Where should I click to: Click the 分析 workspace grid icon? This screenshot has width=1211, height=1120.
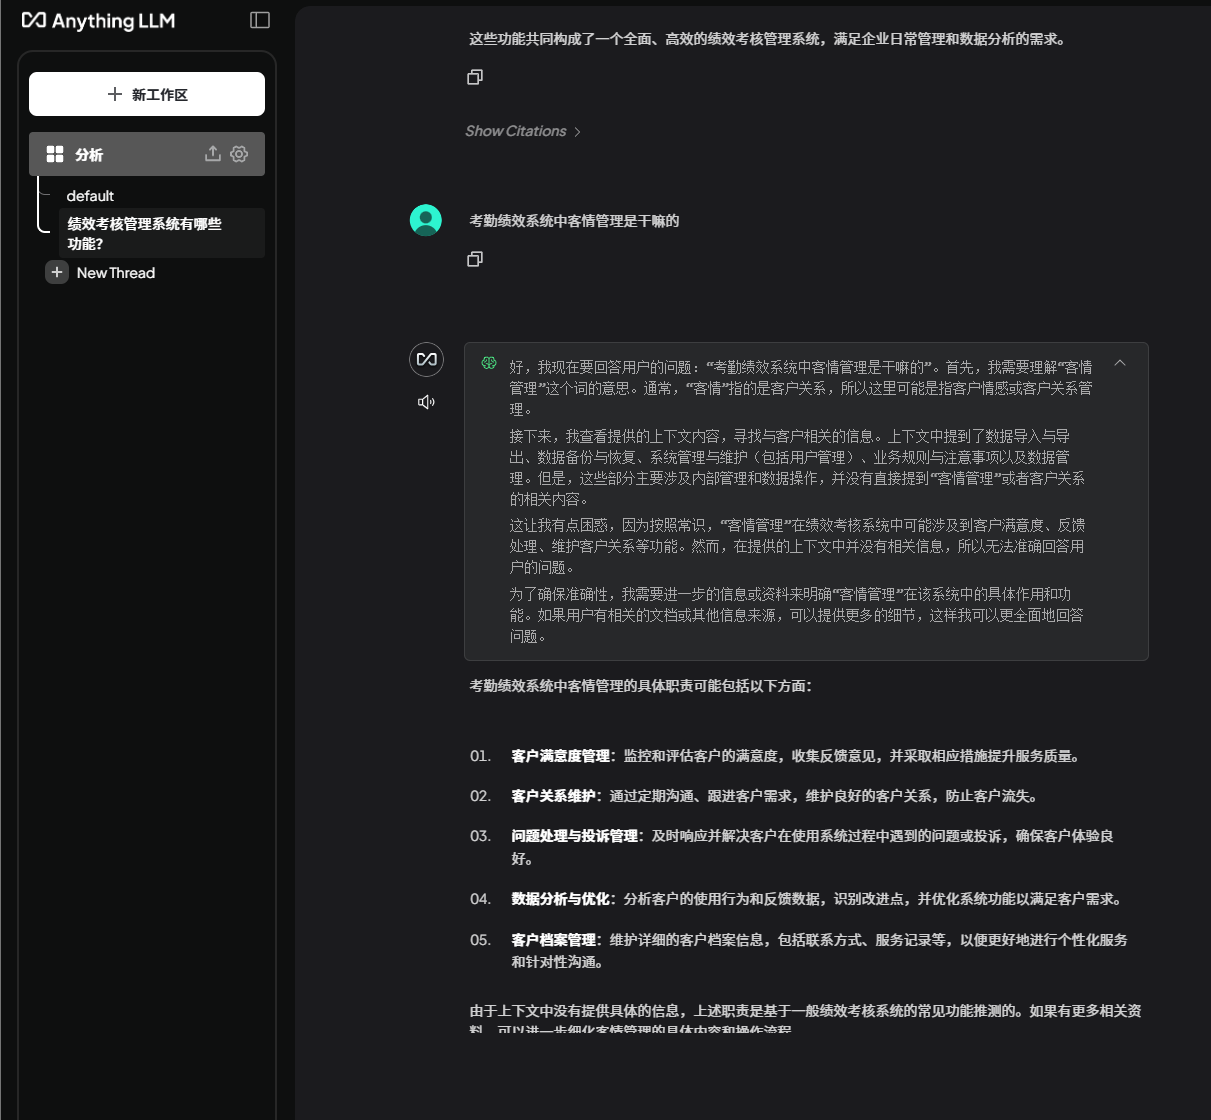click(55, 154)
